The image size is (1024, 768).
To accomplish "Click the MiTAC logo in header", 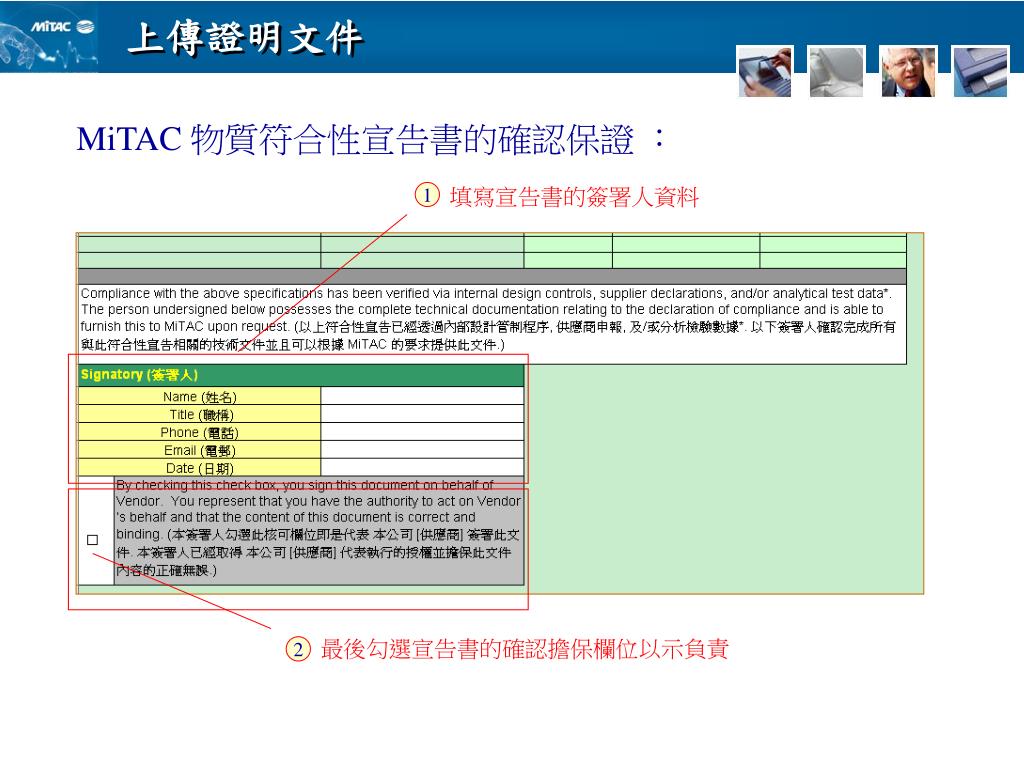I will coord(63,27).
